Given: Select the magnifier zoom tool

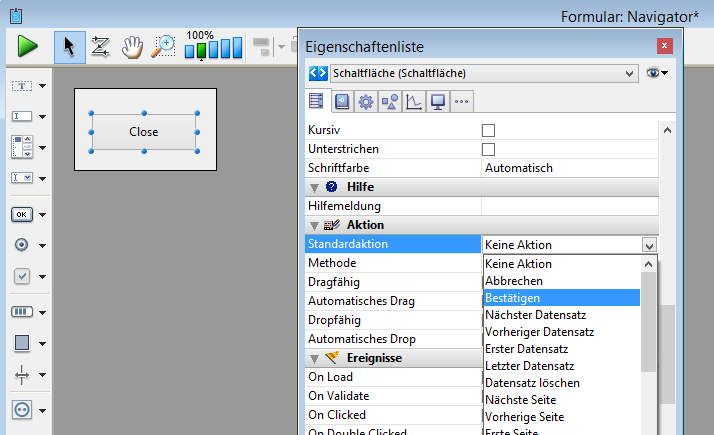Looking at the screenshot, I should (x=163, y=46).
